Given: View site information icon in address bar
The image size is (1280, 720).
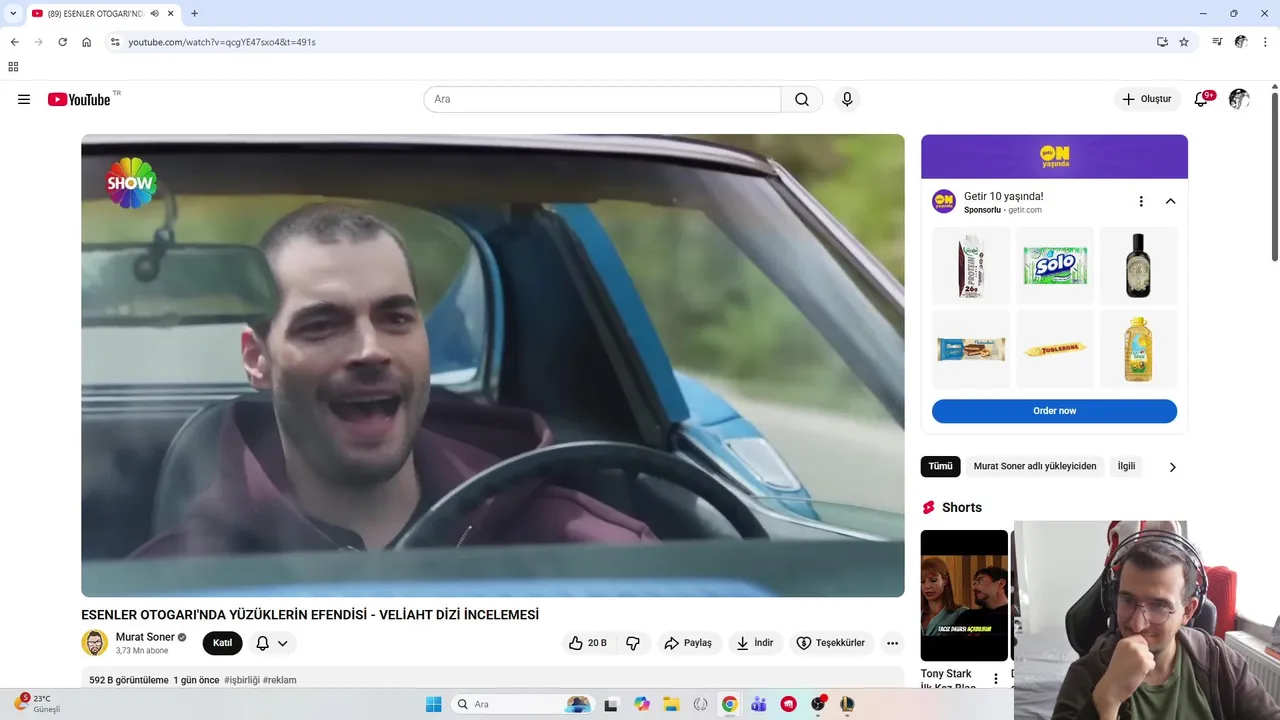Looking at the screenshot, I should tap(115, 42).
